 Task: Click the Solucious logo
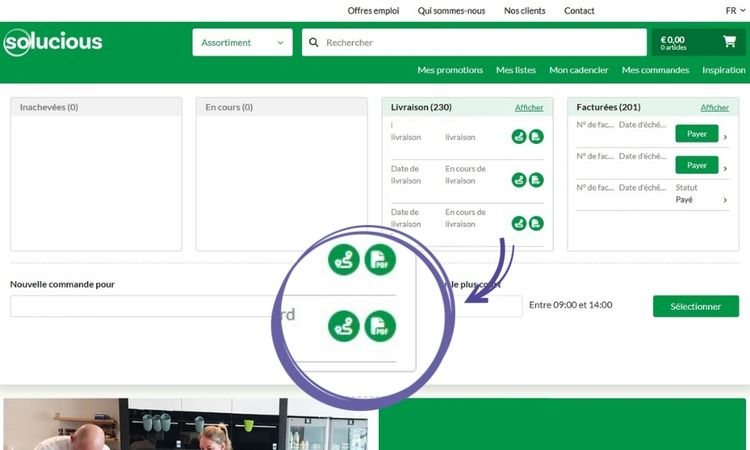tap(53, 42)
